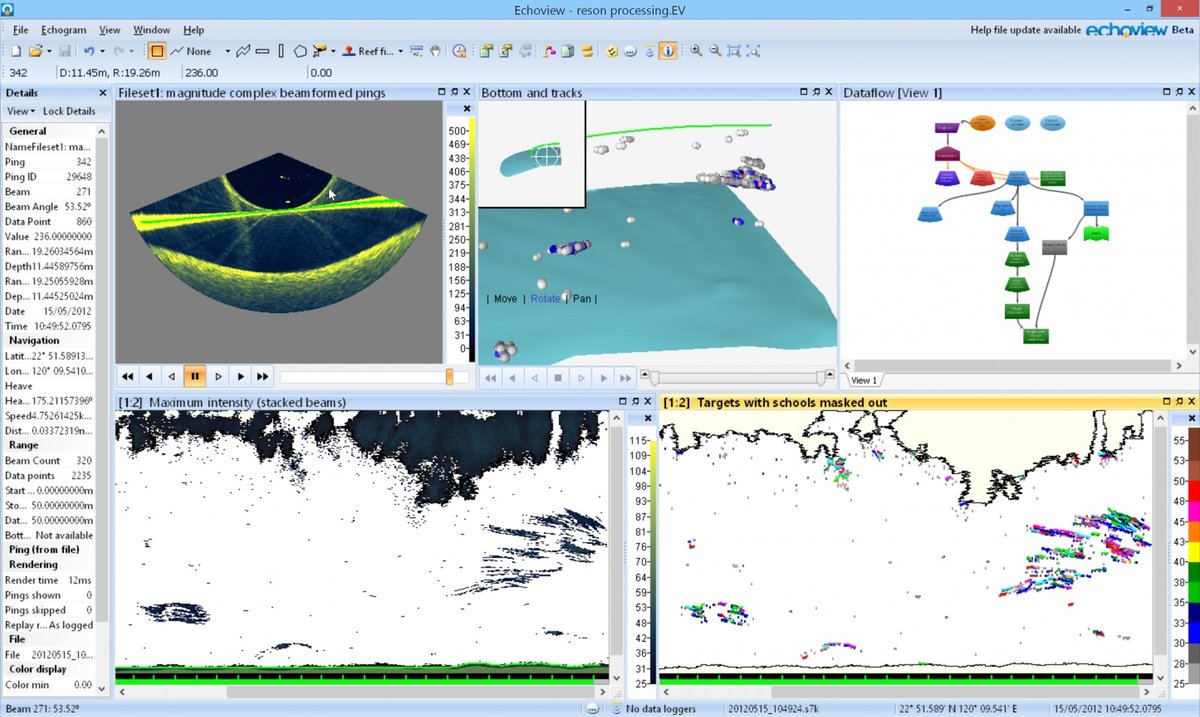This screenshot has height=717, width=1200.
Task: Click the gray node in Dataflow
Action: pos(1053,246)
